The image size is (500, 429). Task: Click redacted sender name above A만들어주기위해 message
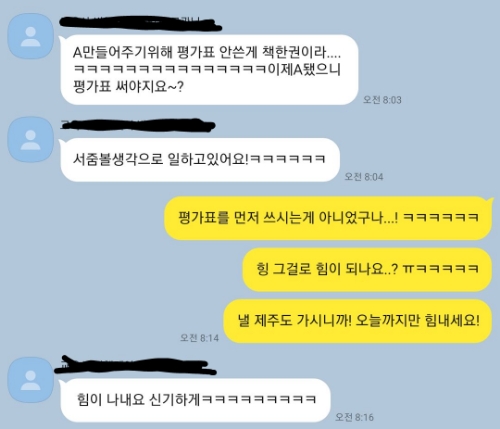[x=140, y=23]
